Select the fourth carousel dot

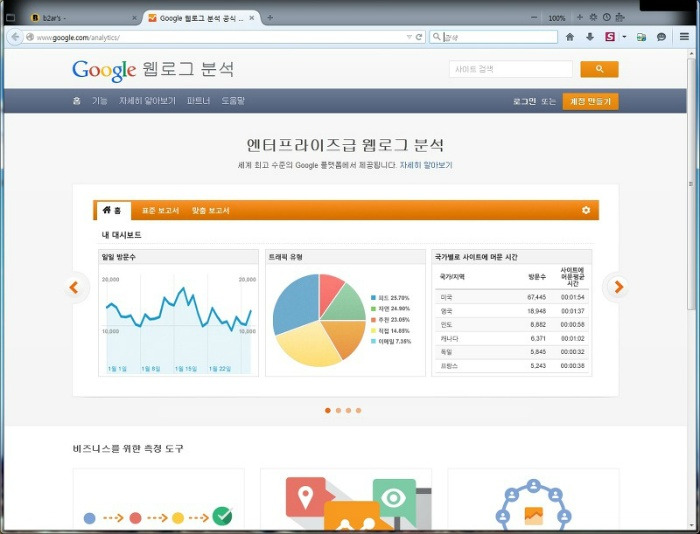(358, 410)
